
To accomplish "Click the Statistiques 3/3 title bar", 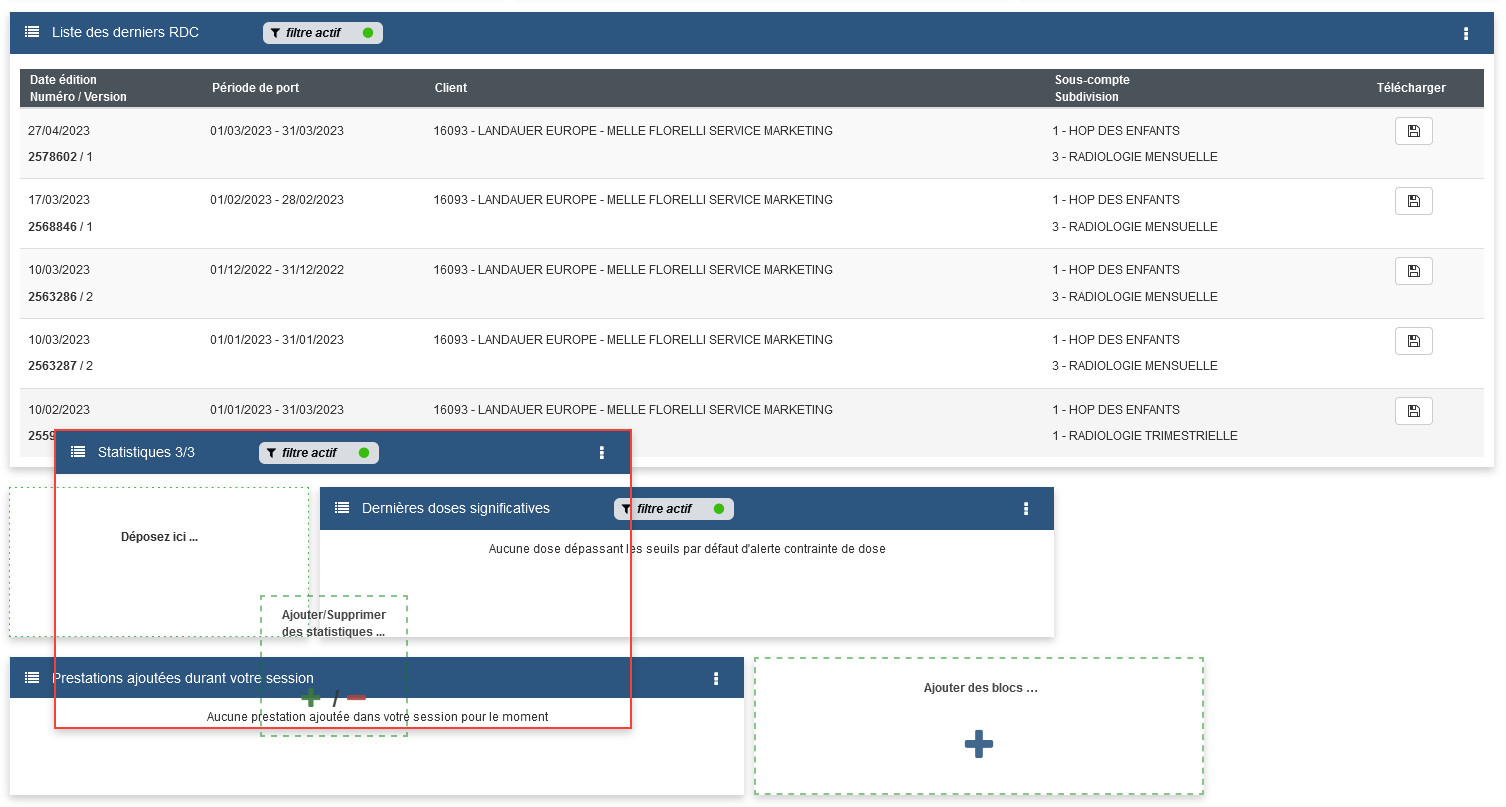I will pyautogui.click(x=147, y=453).
